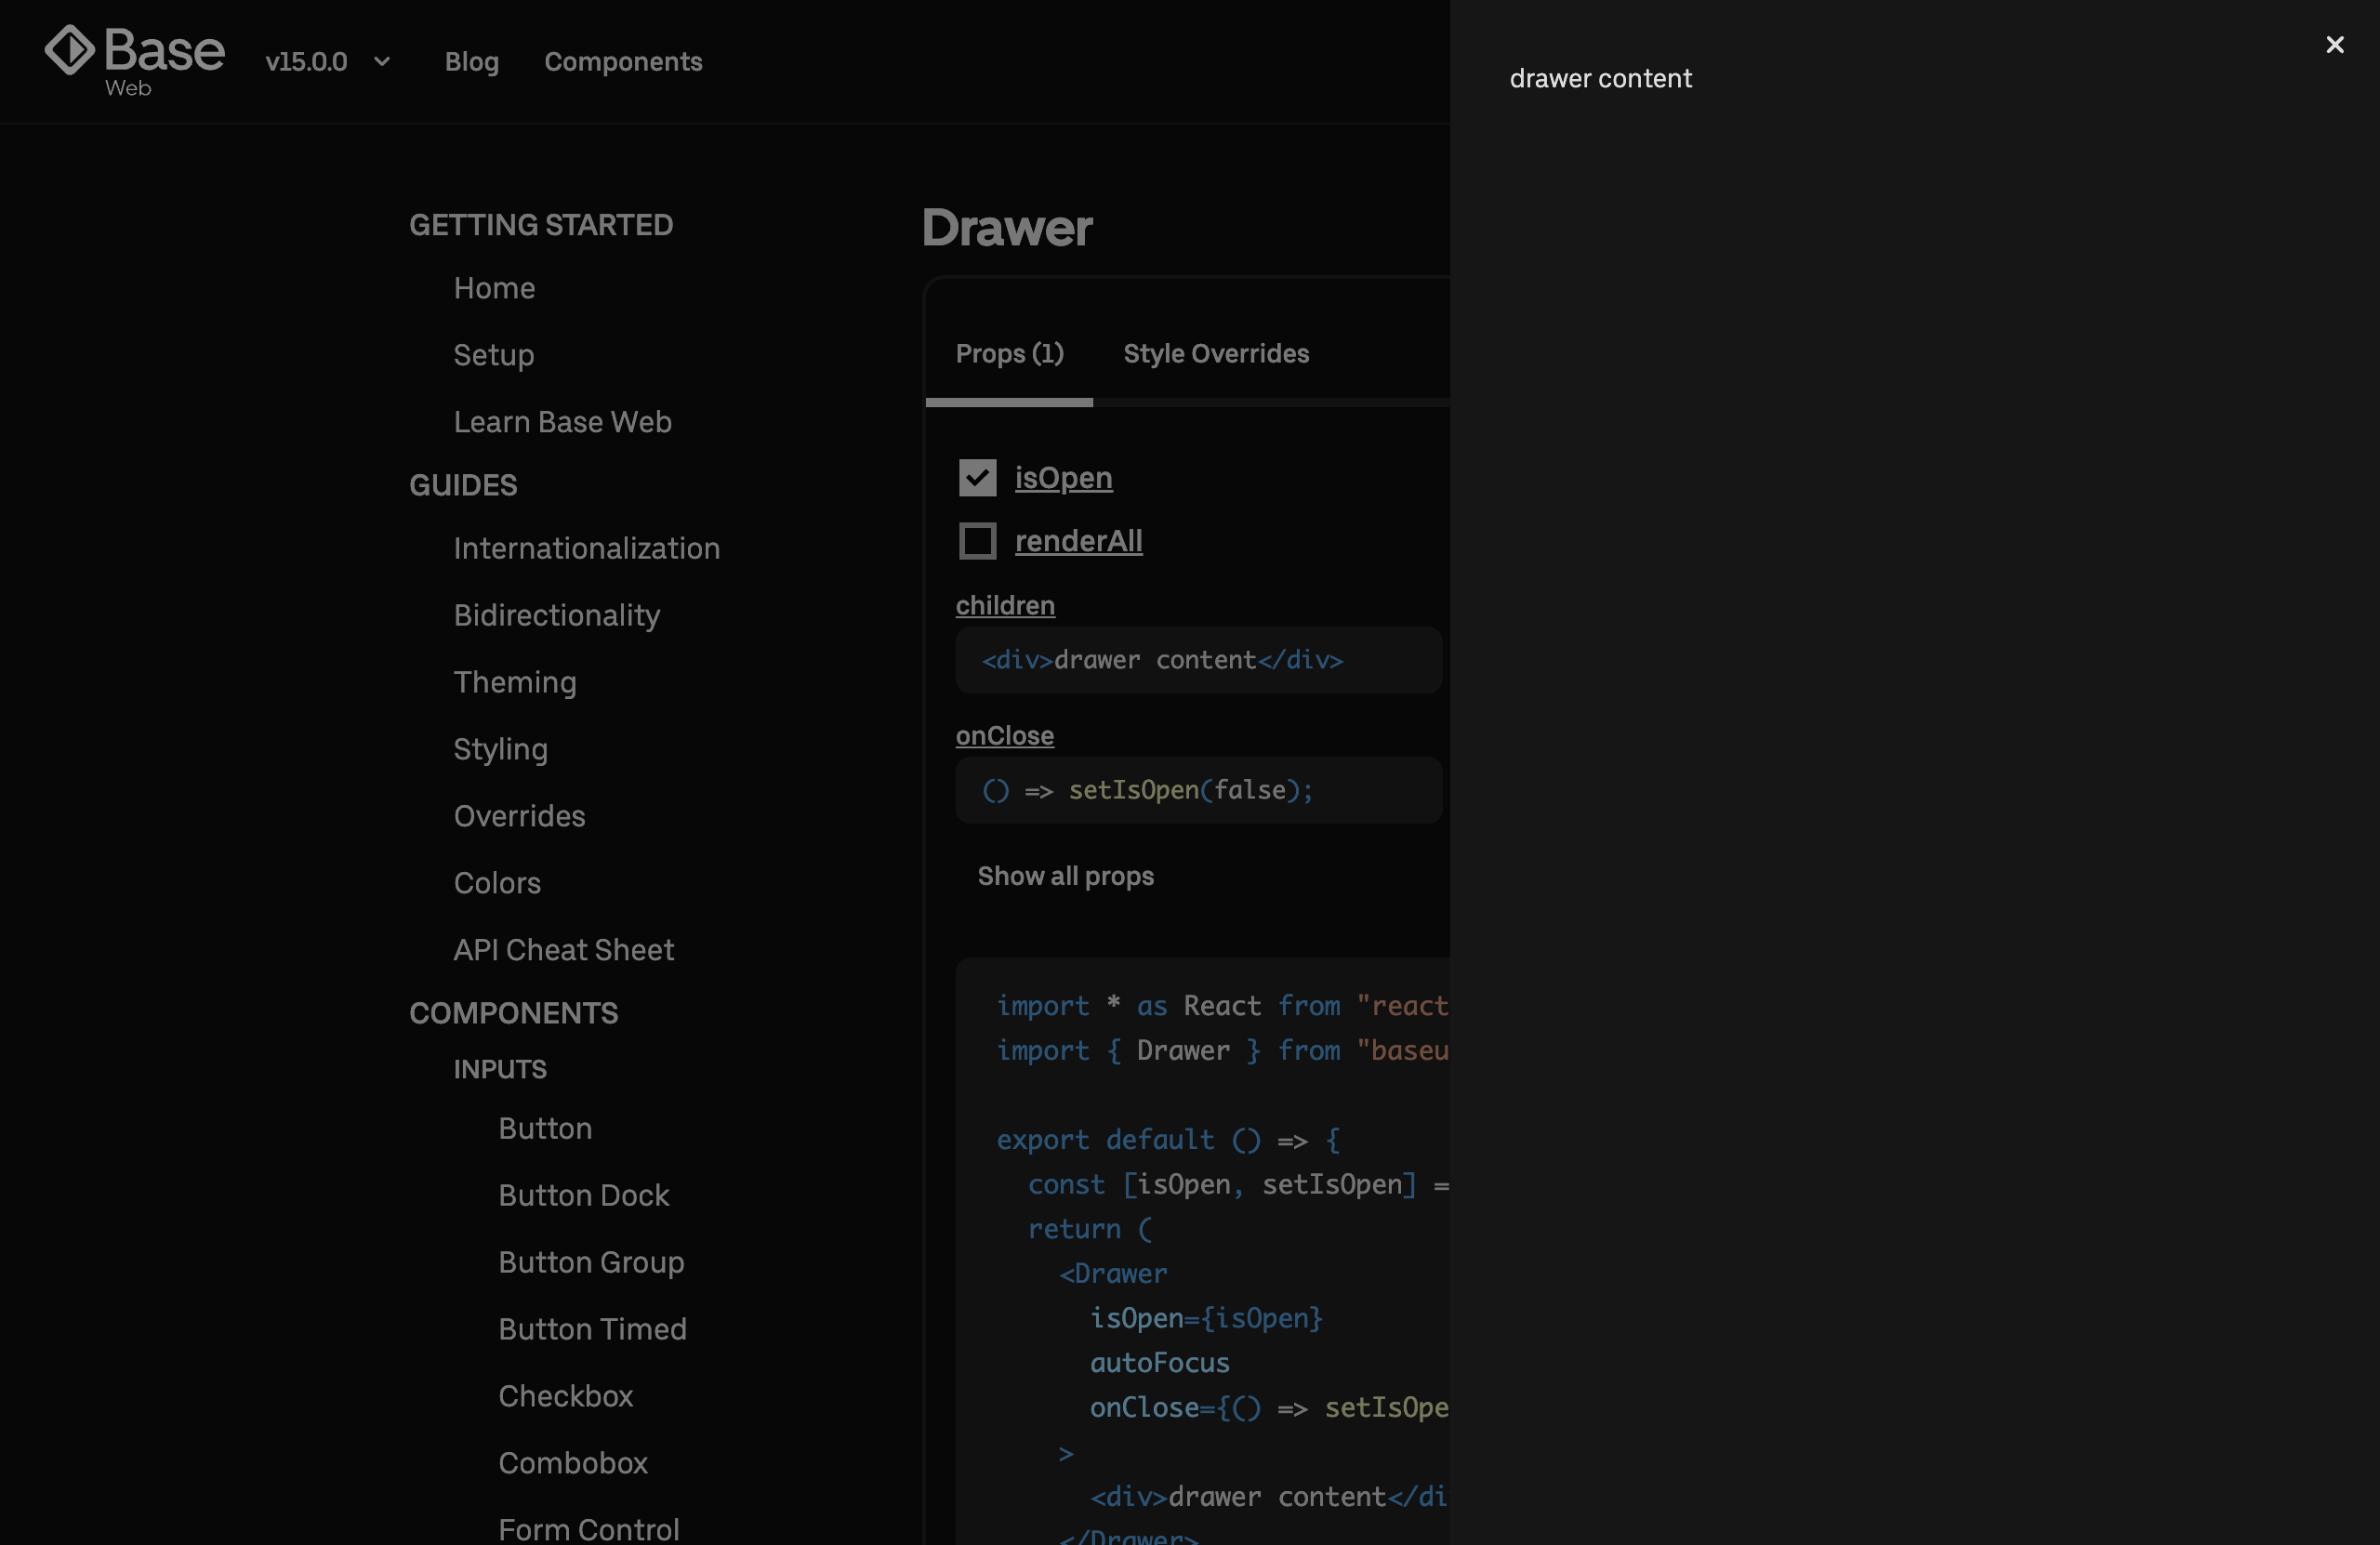
Task: Select Form Control in sidebar
Action: click(x=588, y=1530)
